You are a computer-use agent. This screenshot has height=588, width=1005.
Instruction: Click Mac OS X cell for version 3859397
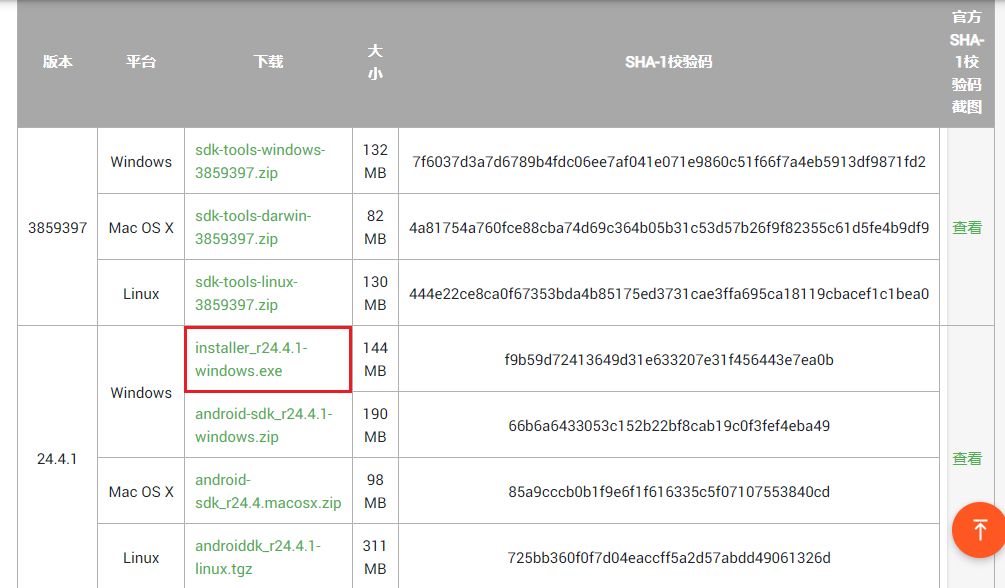(141, 228)
